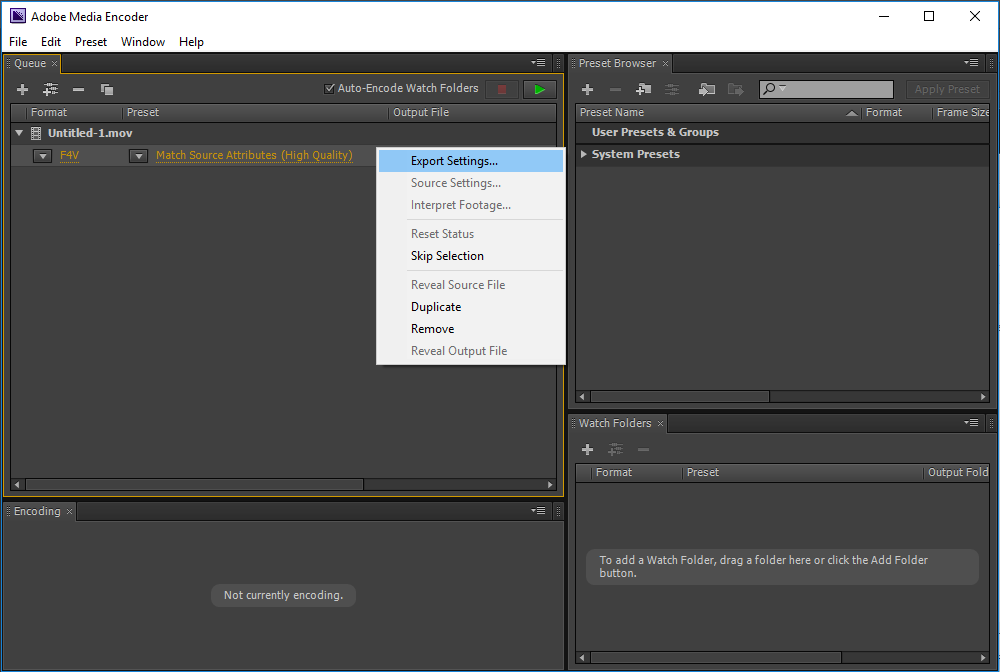Open the Watch Folders panel flyout menu
This screenshot has height=672, width=1000.
[971, 422]
